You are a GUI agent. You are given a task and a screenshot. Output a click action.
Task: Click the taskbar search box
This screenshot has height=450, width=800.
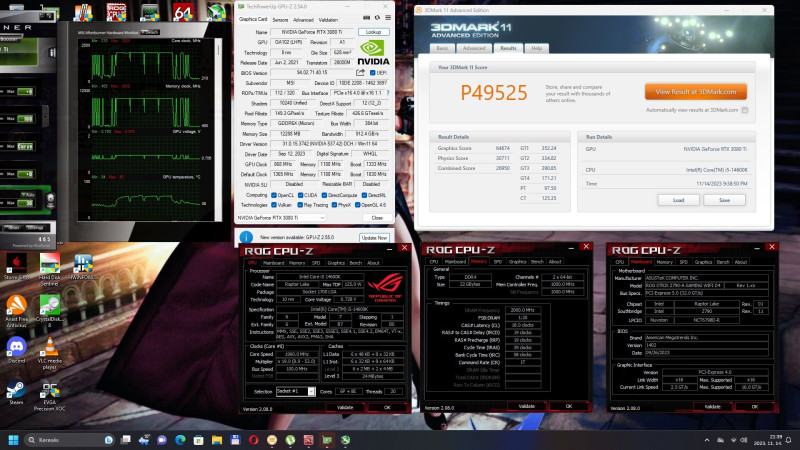[69, 440]
